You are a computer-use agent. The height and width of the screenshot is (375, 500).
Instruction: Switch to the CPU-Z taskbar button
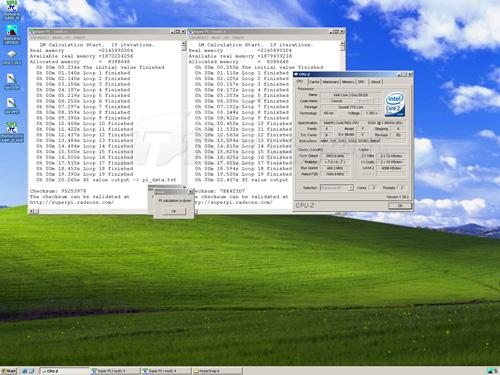point(64,371)
